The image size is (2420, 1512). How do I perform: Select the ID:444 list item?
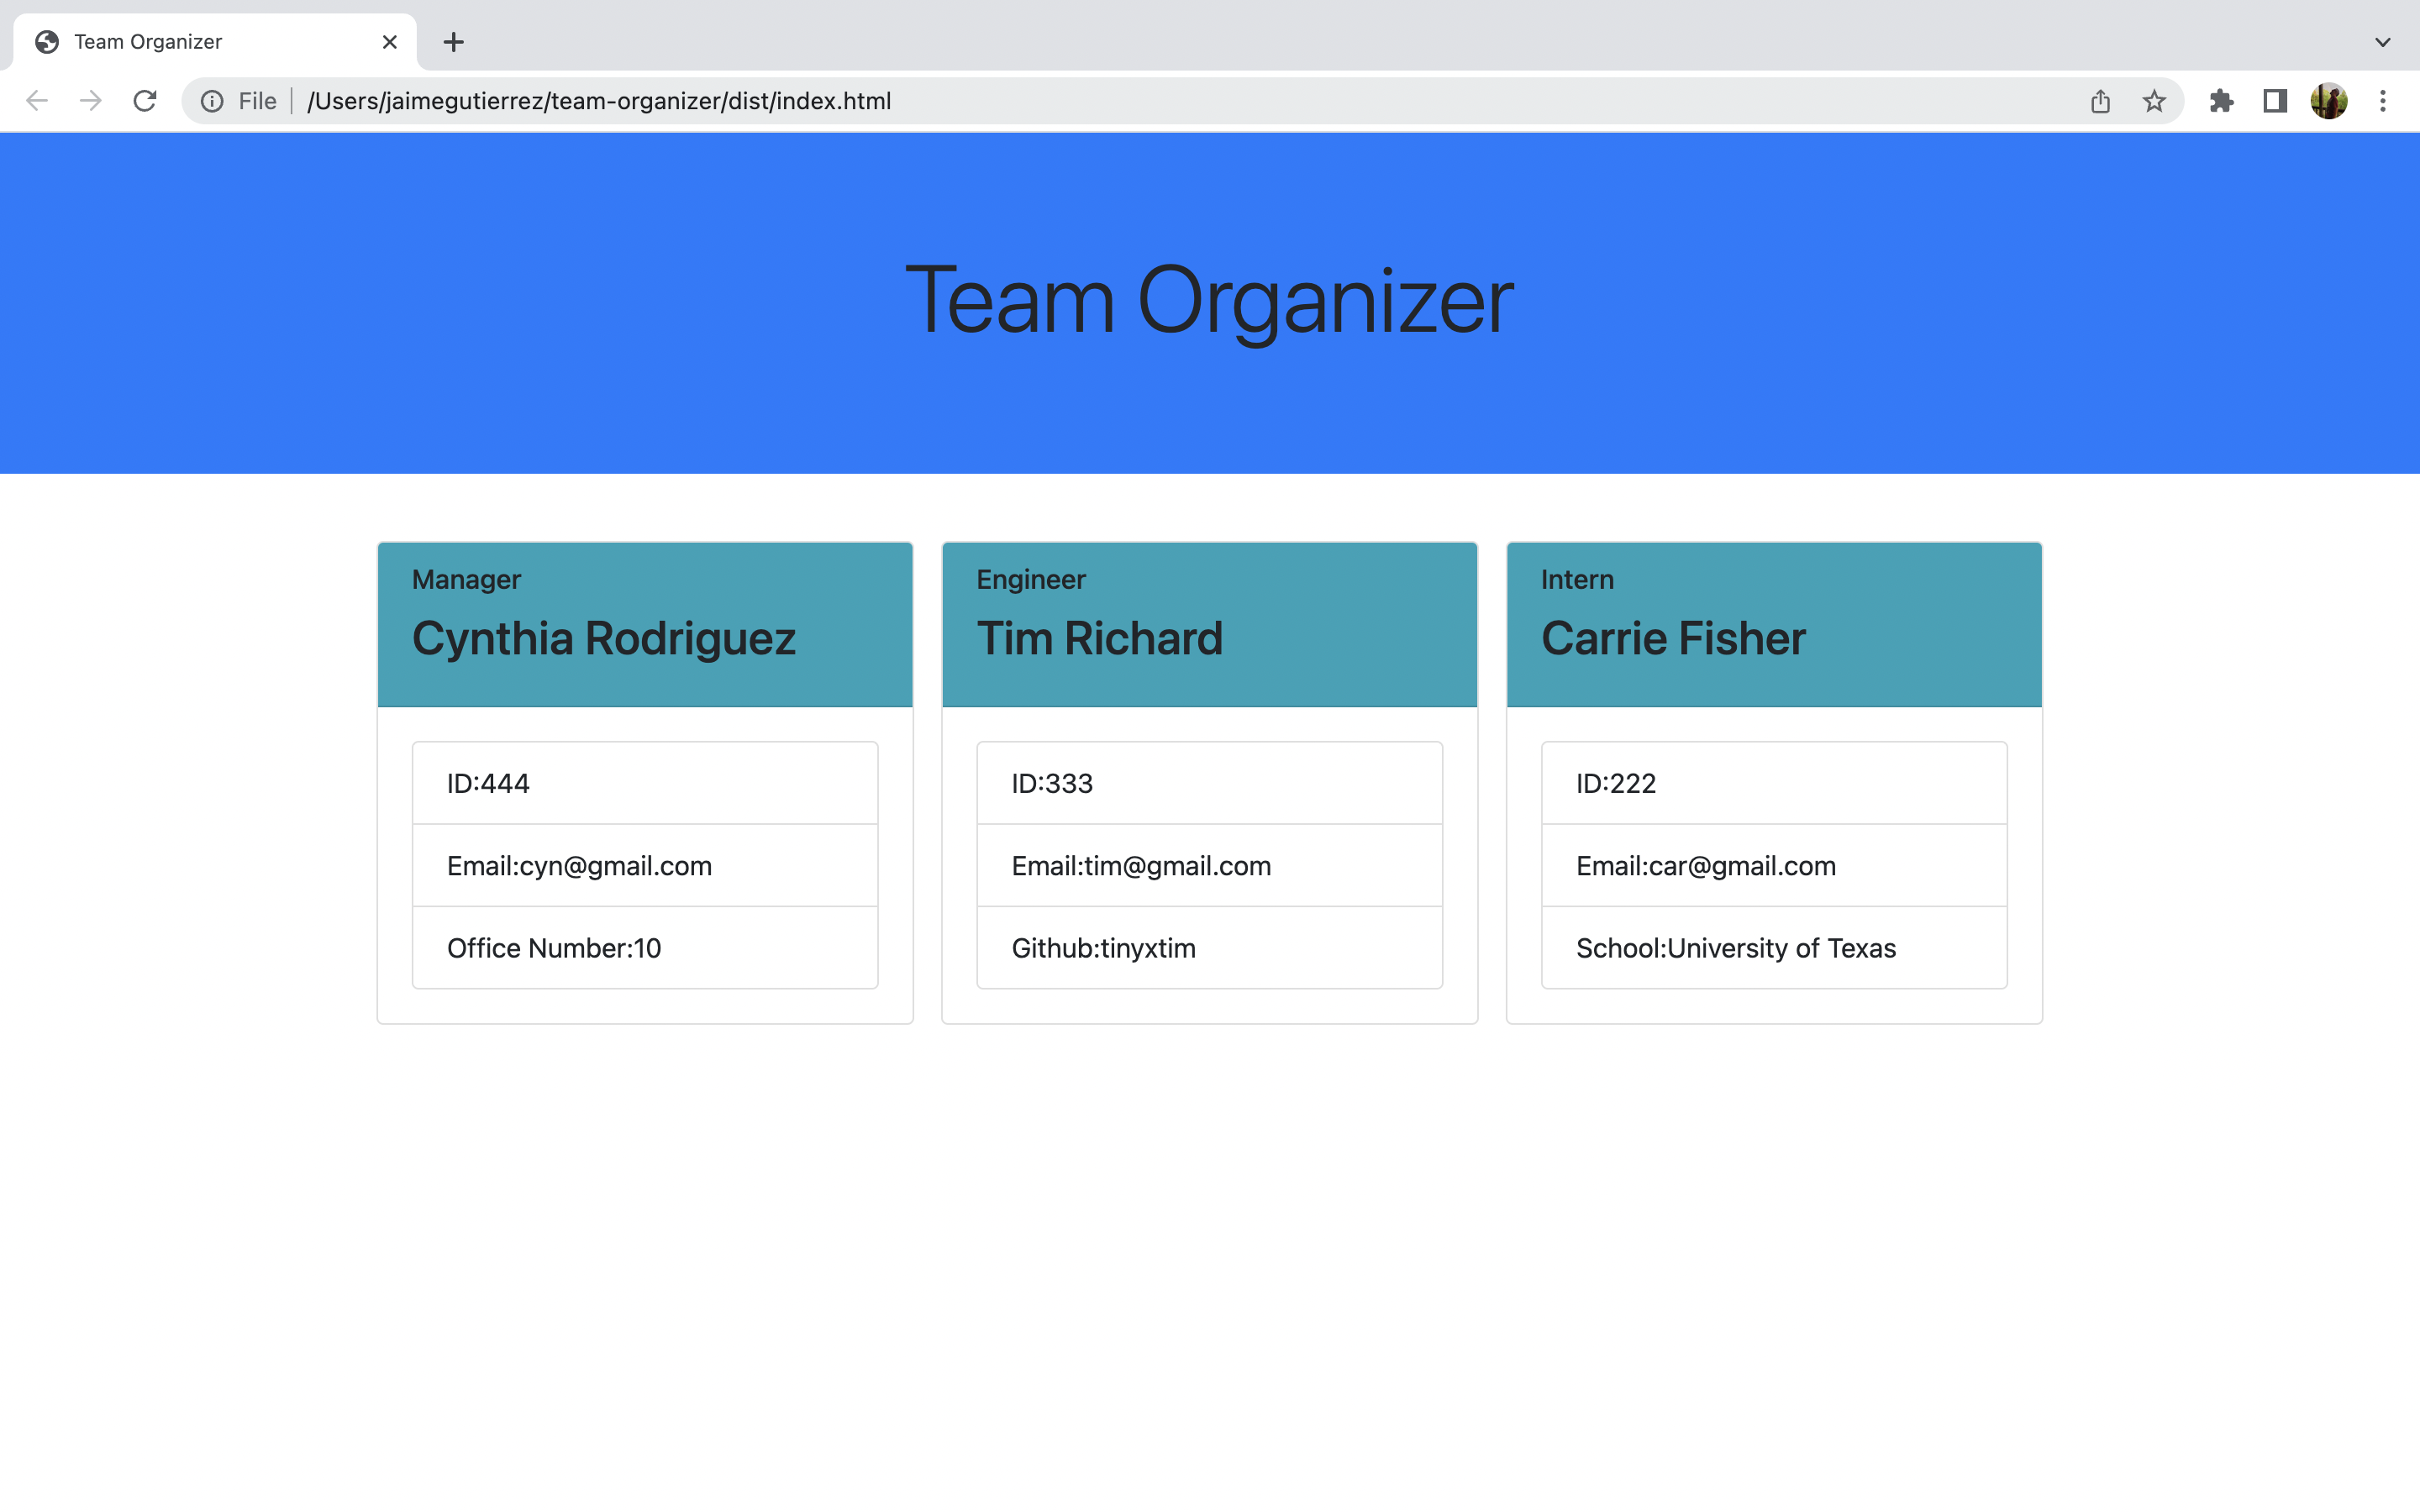point(645,783)
